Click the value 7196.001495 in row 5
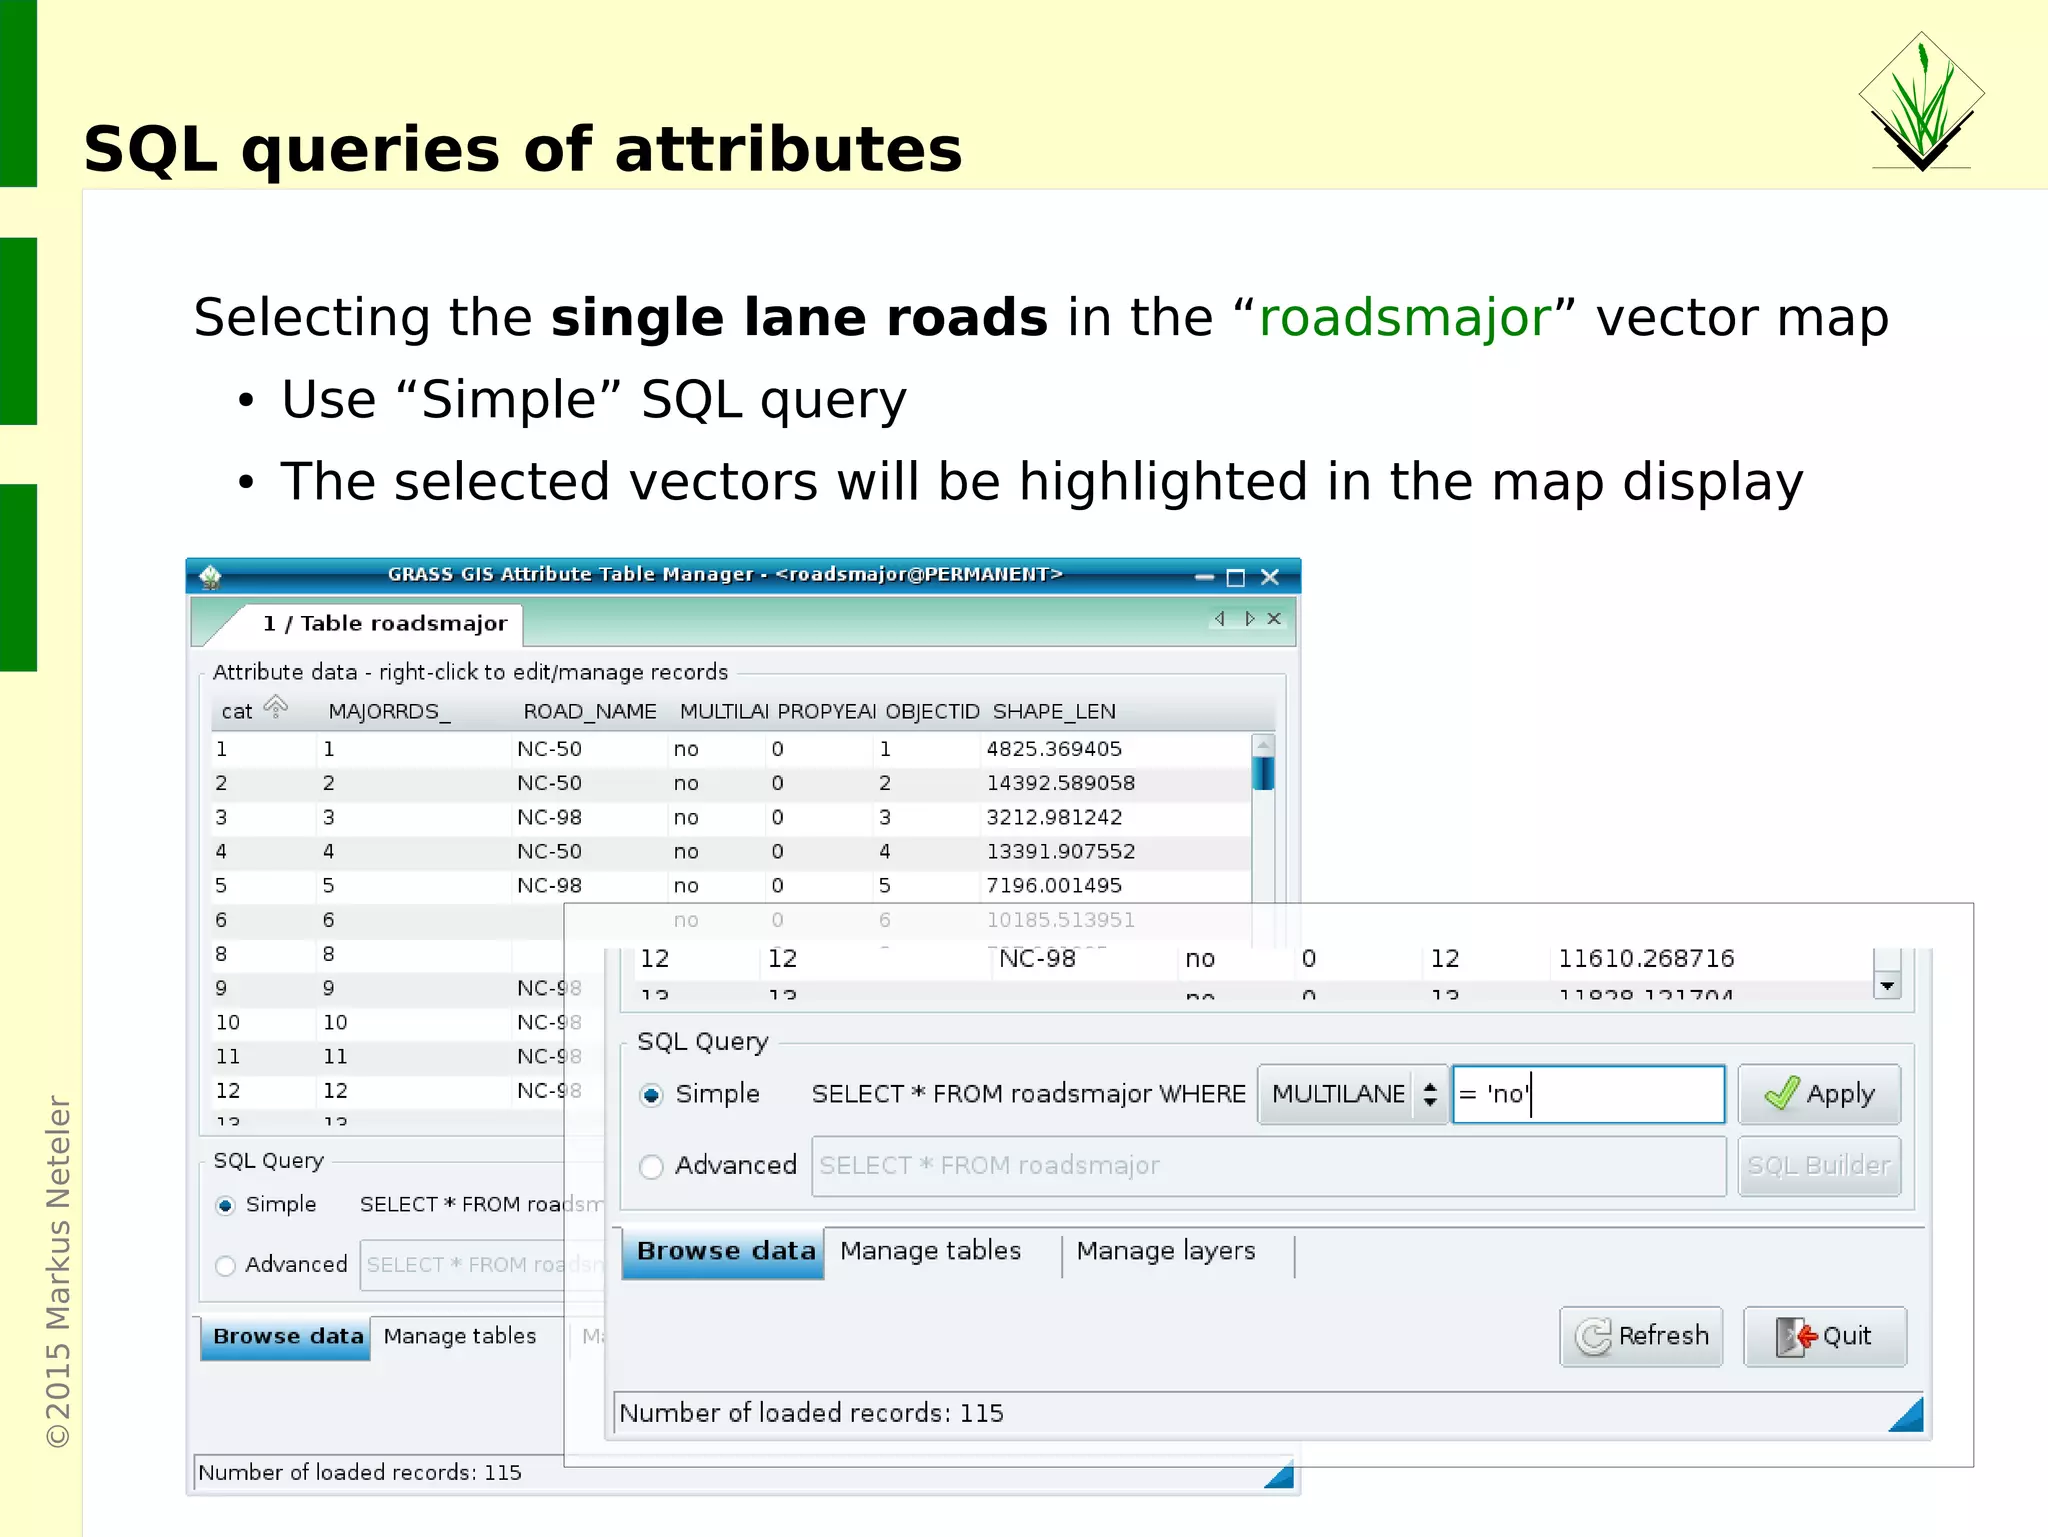The width and height of the screenshot is (2048, 1537). point(1054,885)
